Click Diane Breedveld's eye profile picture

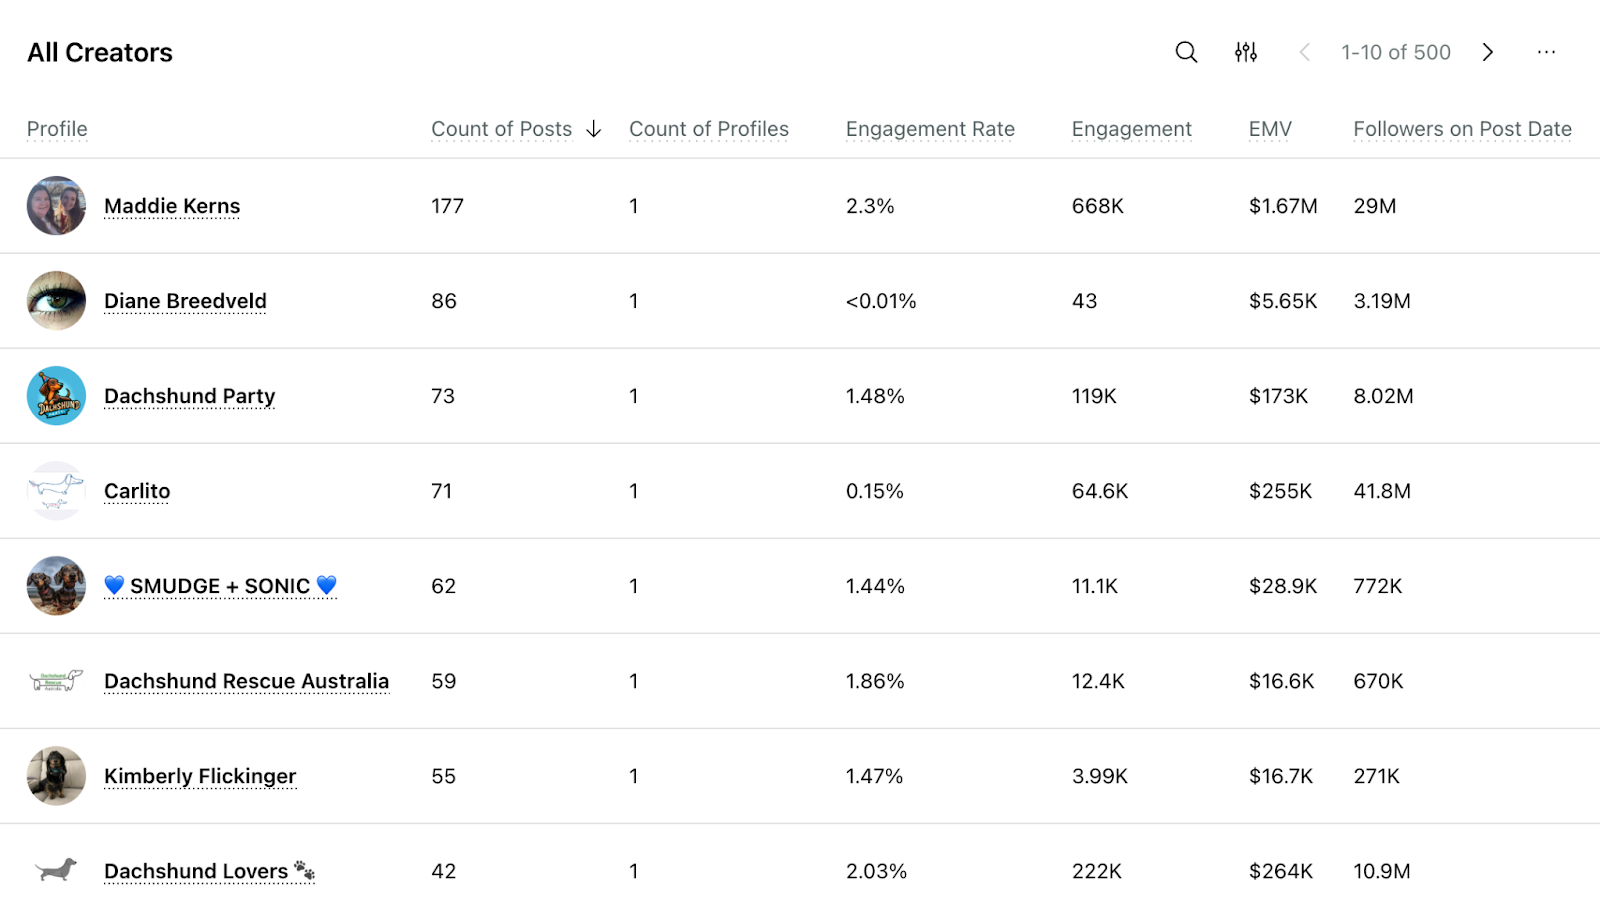coord(56,301)
